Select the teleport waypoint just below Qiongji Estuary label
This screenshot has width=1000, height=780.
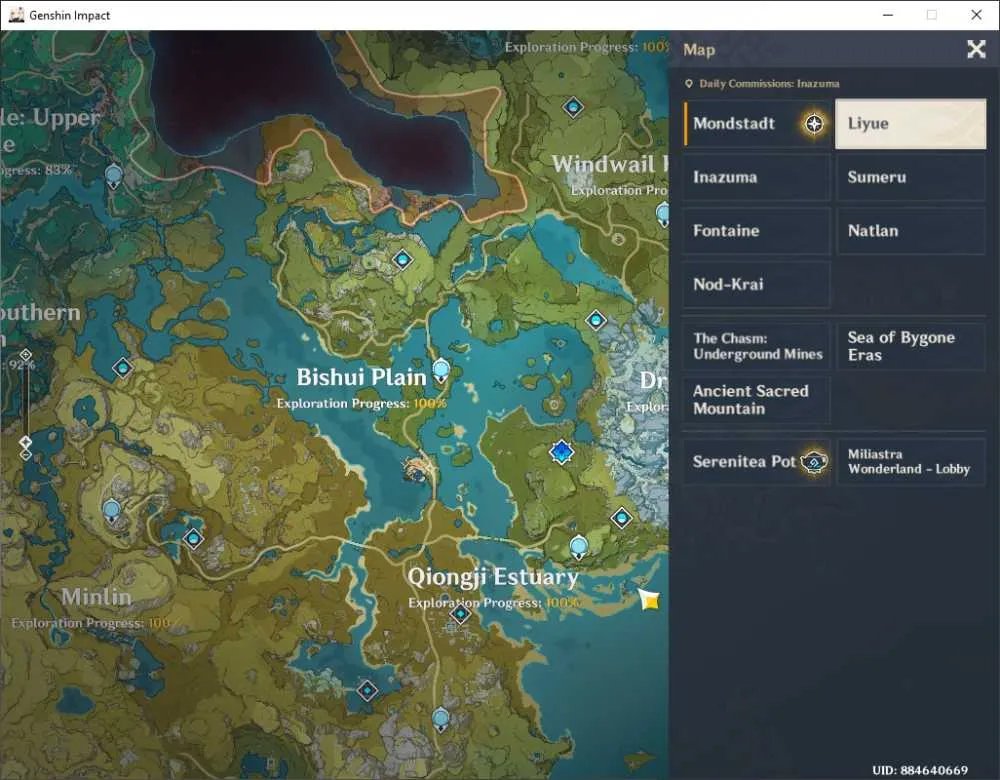(460, 614)
